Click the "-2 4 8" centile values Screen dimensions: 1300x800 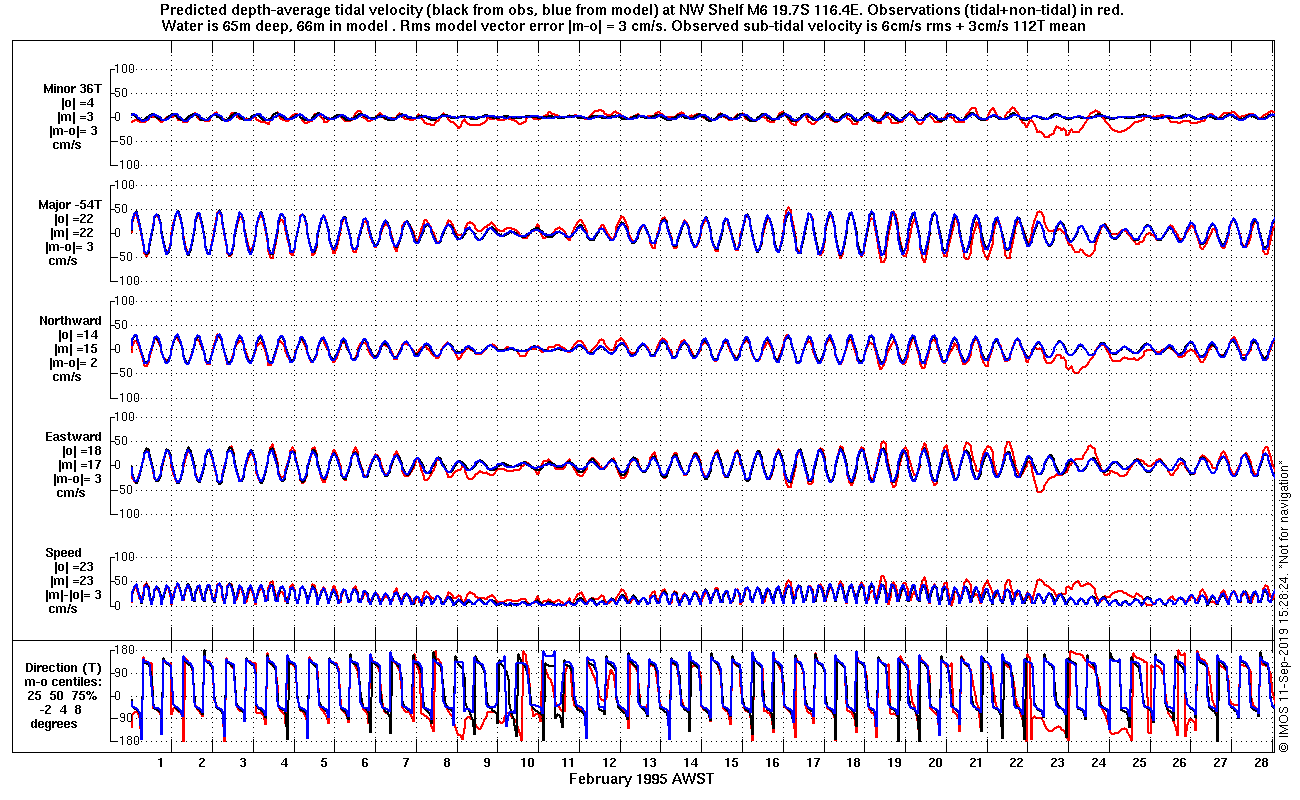point(61,709)
